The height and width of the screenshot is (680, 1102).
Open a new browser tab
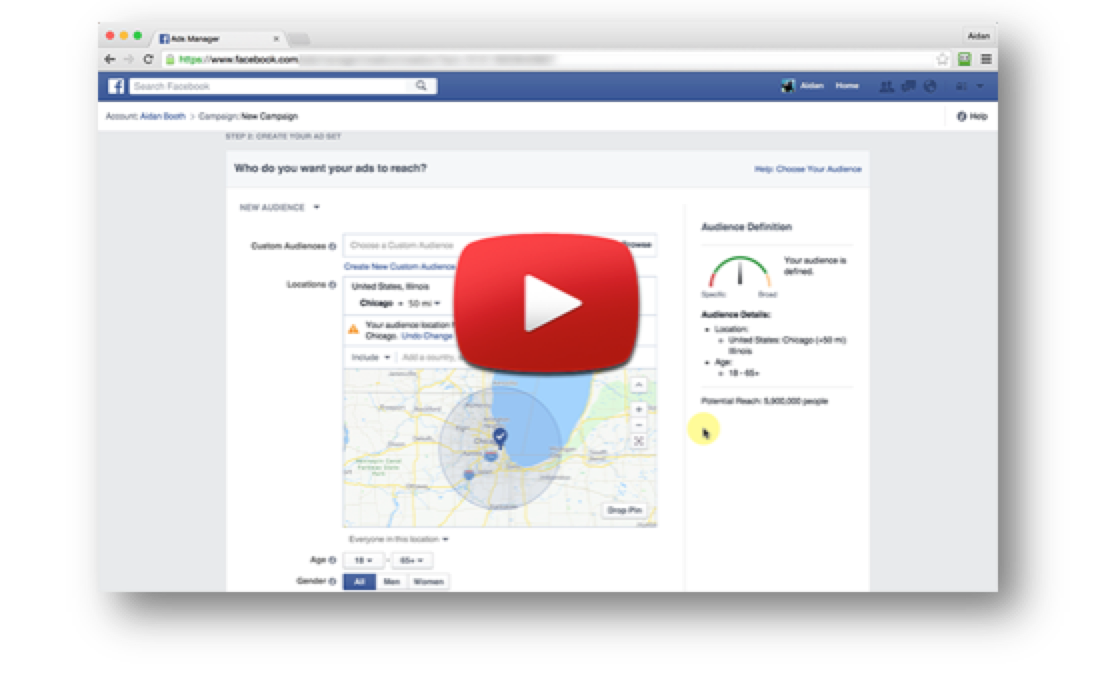tap(299, 39)
